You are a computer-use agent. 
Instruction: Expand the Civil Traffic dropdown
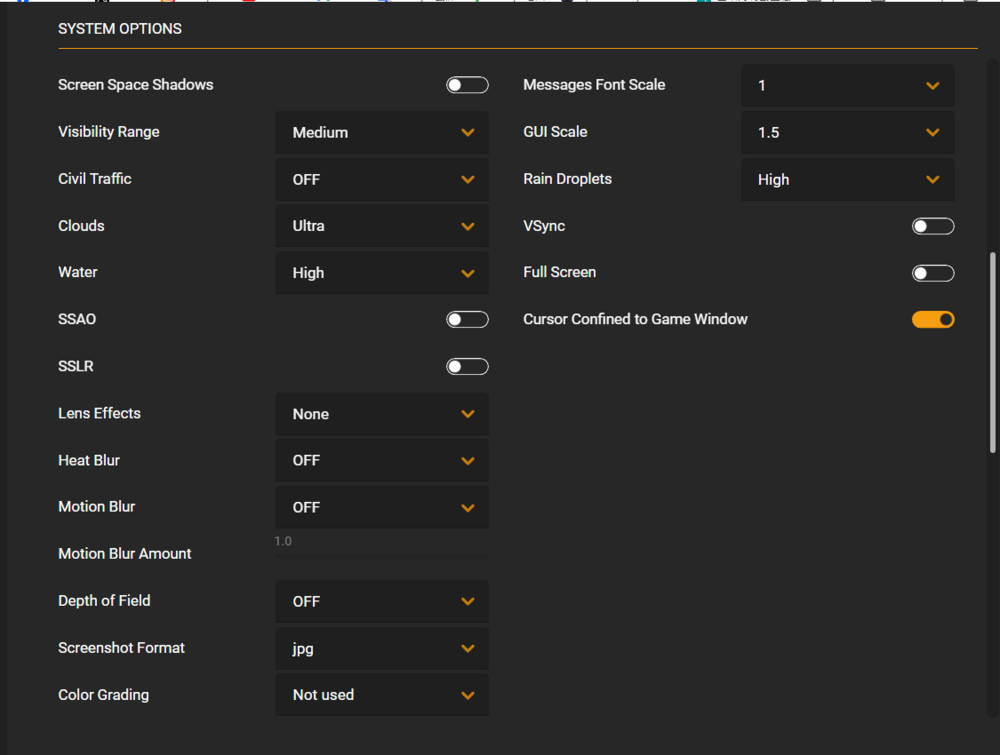click(382, 179)
